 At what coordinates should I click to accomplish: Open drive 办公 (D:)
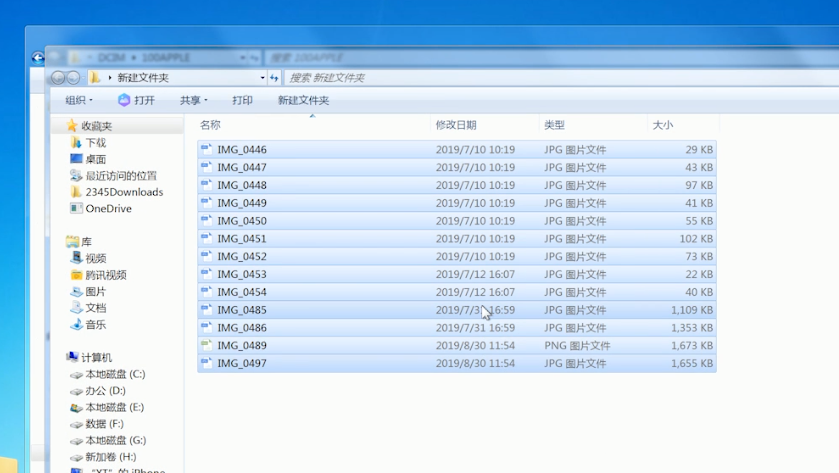[105, 391]
